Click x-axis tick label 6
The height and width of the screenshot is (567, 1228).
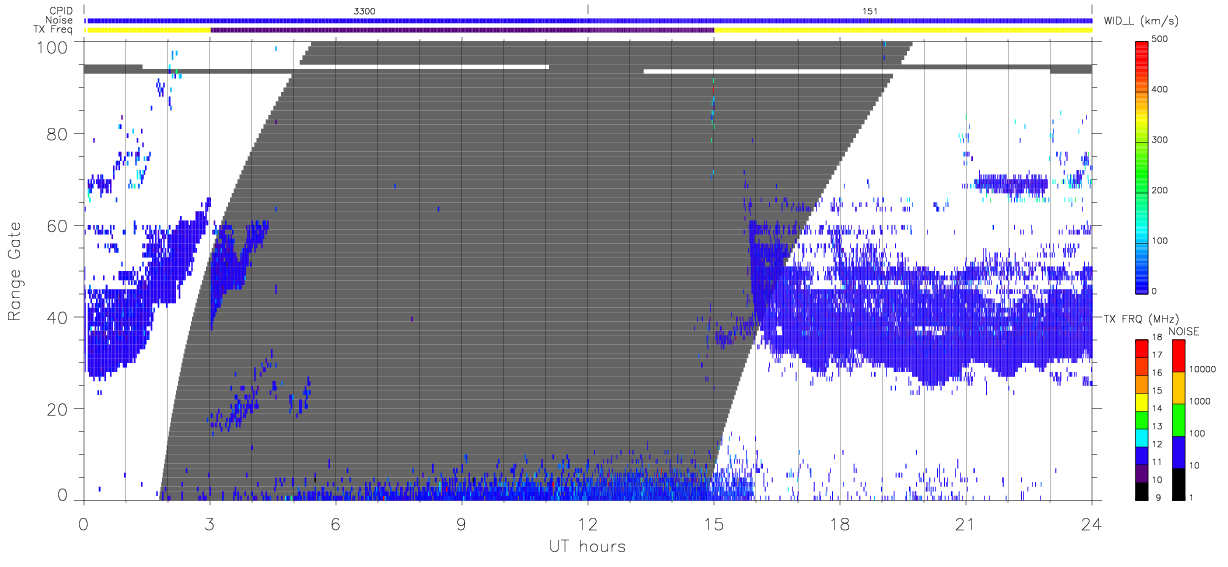coord(335,523)
